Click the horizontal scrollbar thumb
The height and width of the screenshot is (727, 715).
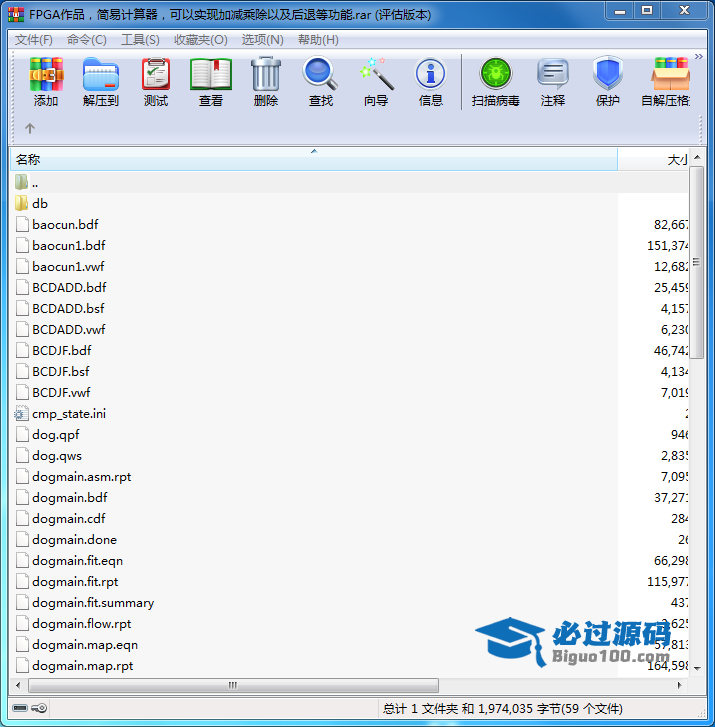point(233,685)
